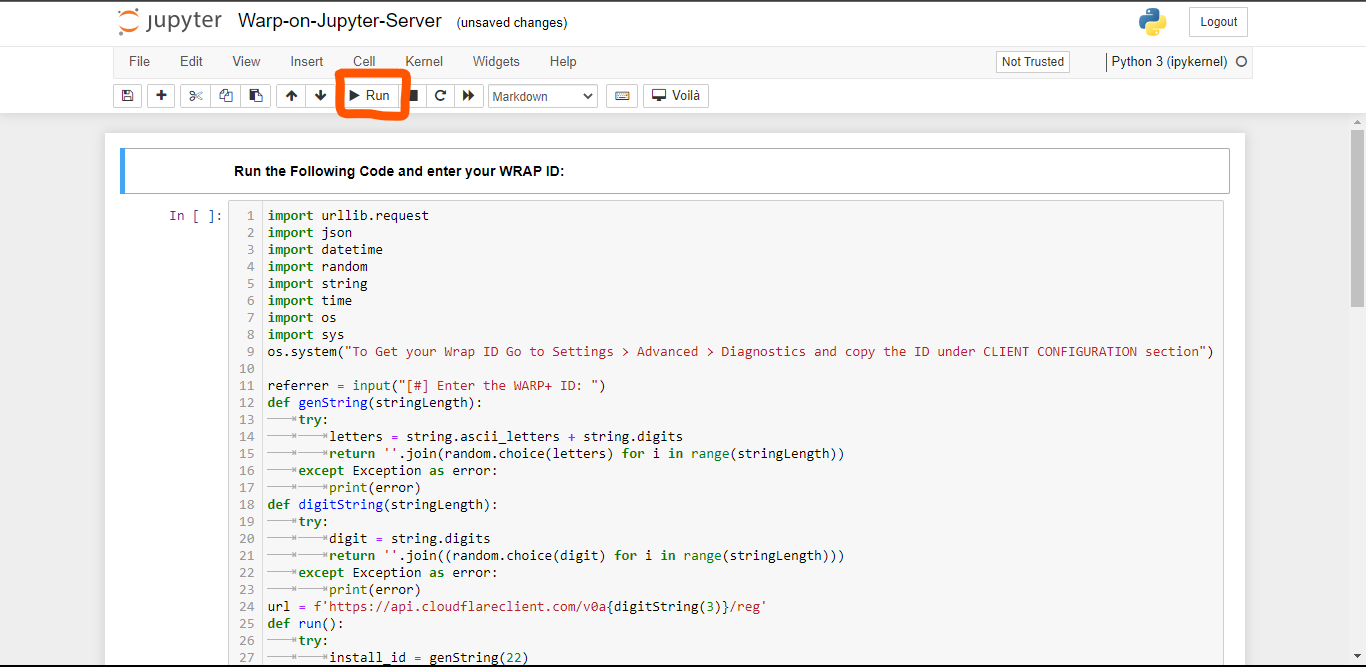Open the Kernel menu
Screen dimensions: 1366x667
click(424, 62)
